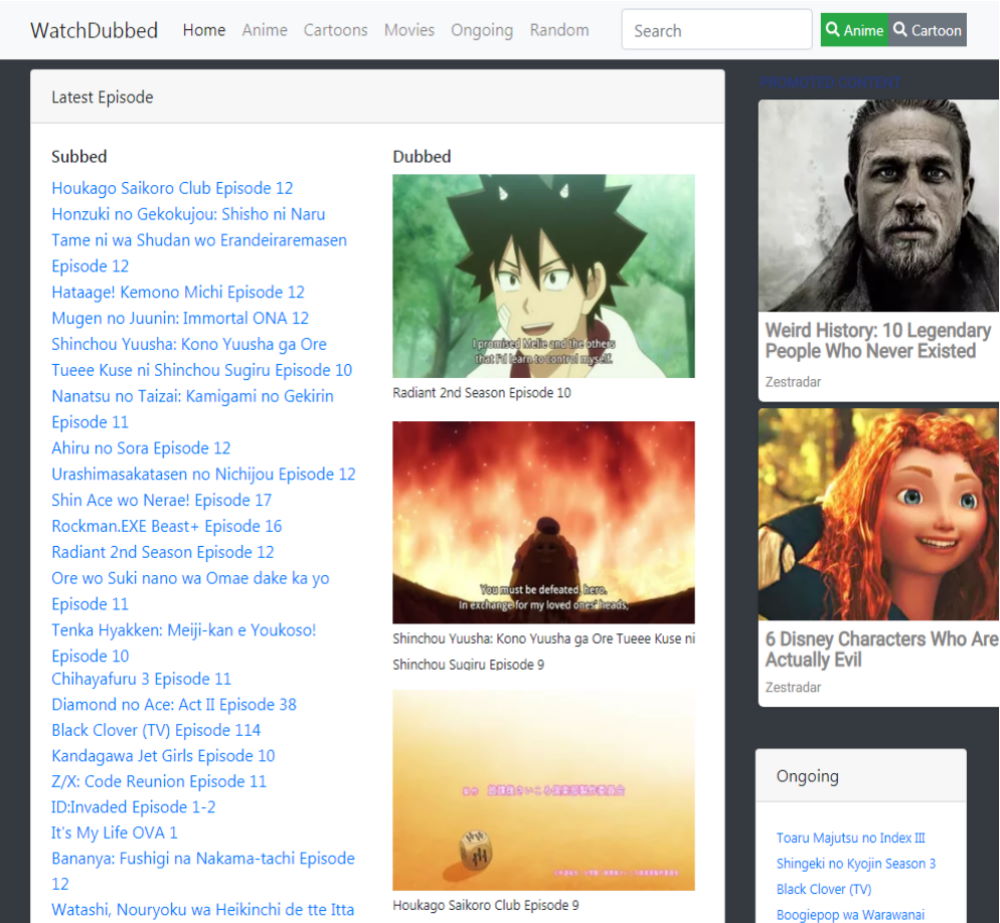Open Boogiepop wa Warawanai
This screenshot has height=923, width=1000.
pyautogui.click(x=850, y=914)
